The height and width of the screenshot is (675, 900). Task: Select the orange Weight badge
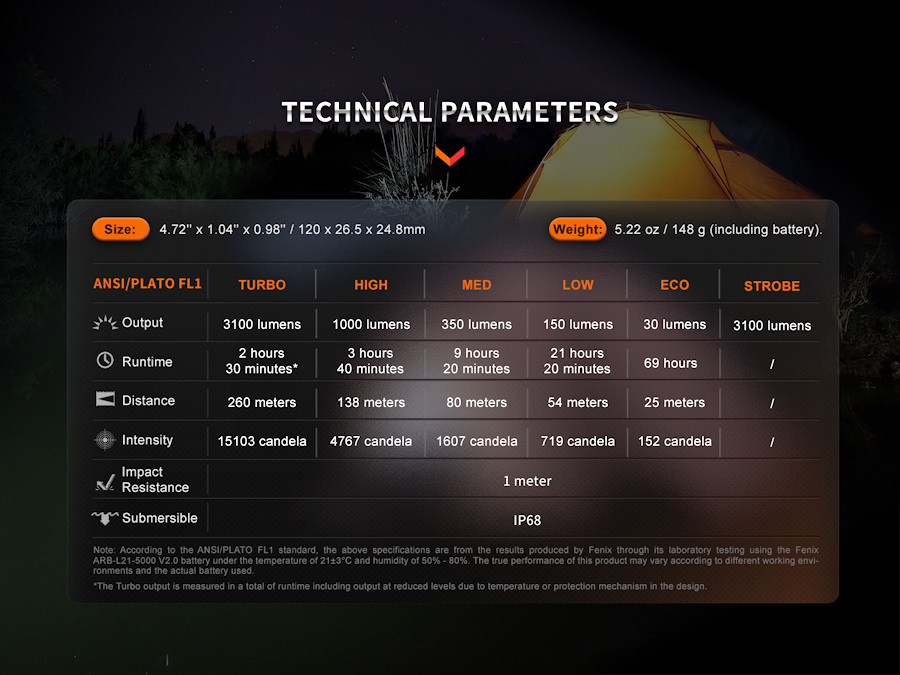pos(577,229)
